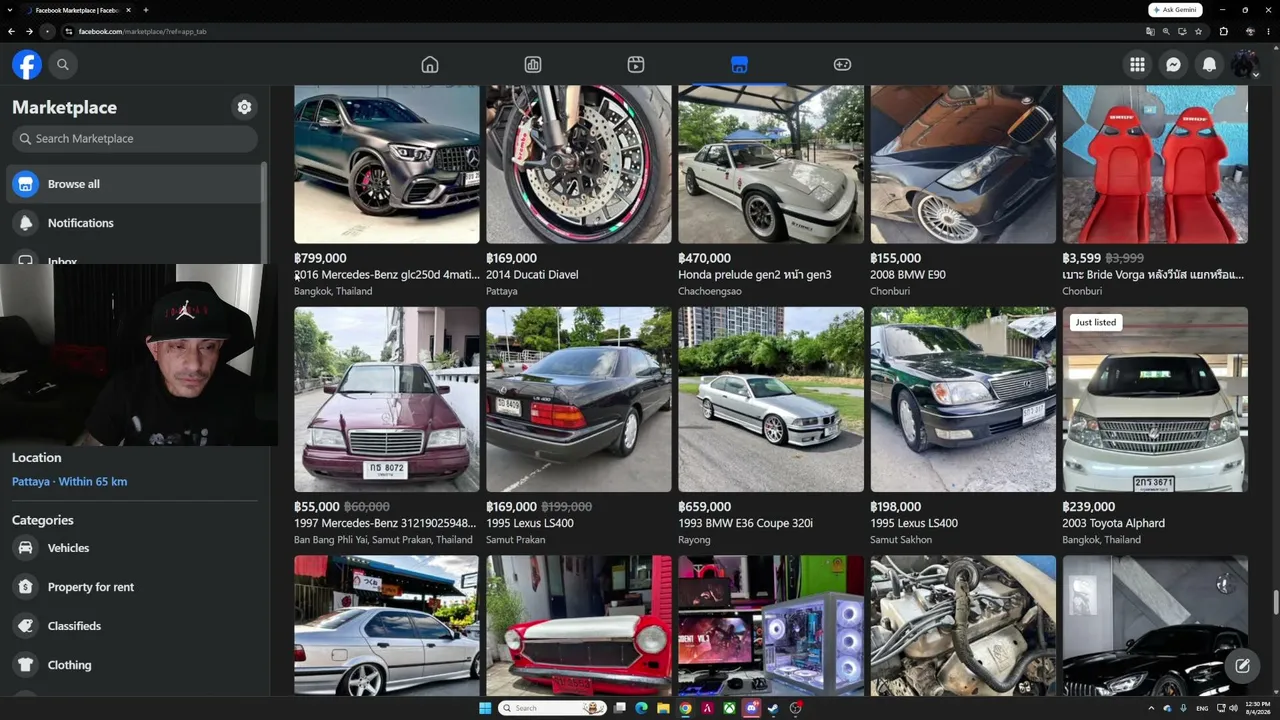
Task: Select the Marketplace storefront tab icon
Action: [739, 65]
